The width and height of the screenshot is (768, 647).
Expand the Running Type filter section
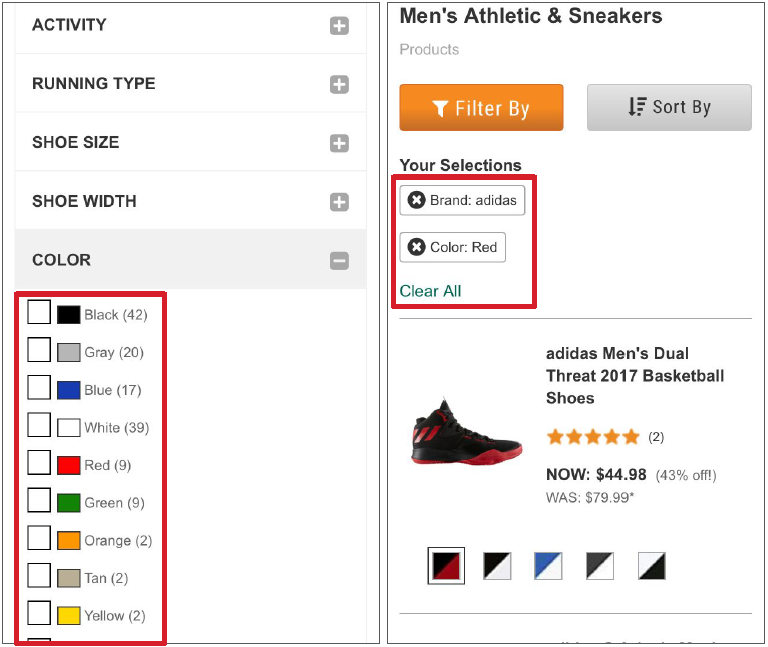[x=339, y=85]
